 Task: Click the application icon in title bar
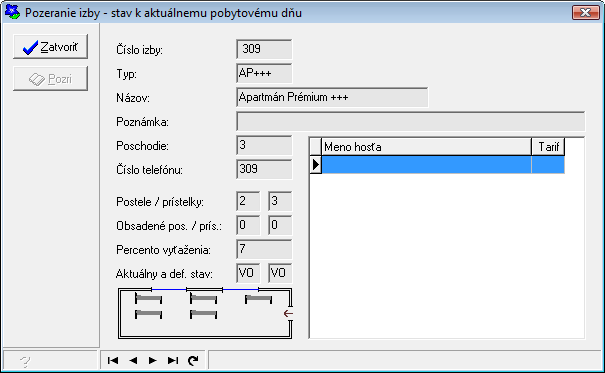(12, 12)
